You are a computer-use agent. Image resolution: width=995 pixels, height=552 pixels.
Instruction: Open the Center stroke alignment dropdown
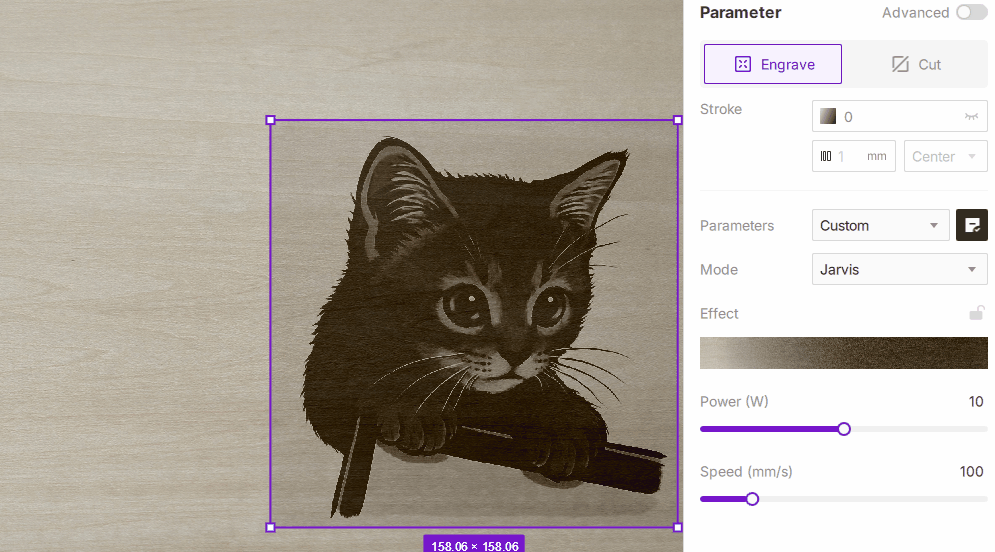[945, 156]
